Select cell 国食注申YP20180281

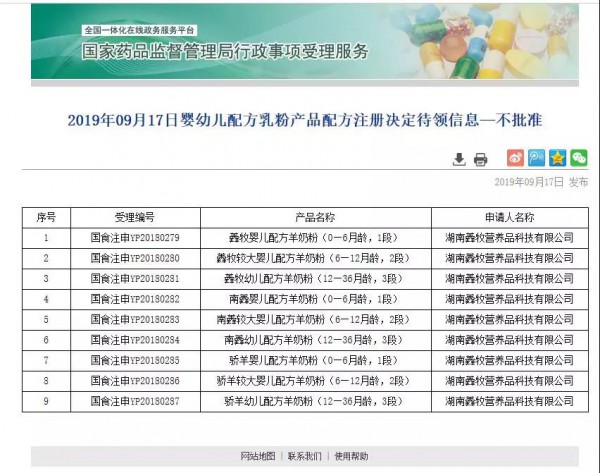click(135, 279)
